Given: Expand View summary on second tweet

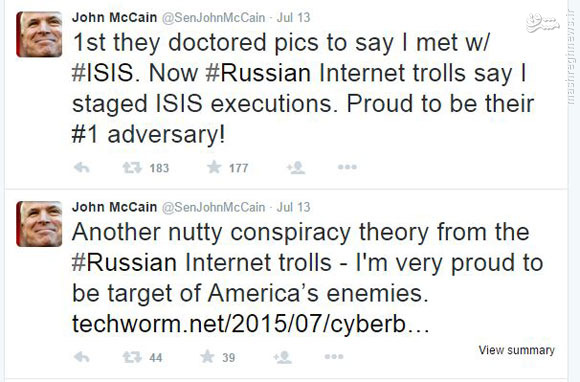Looking at the screenshot, I should [516, 350].
